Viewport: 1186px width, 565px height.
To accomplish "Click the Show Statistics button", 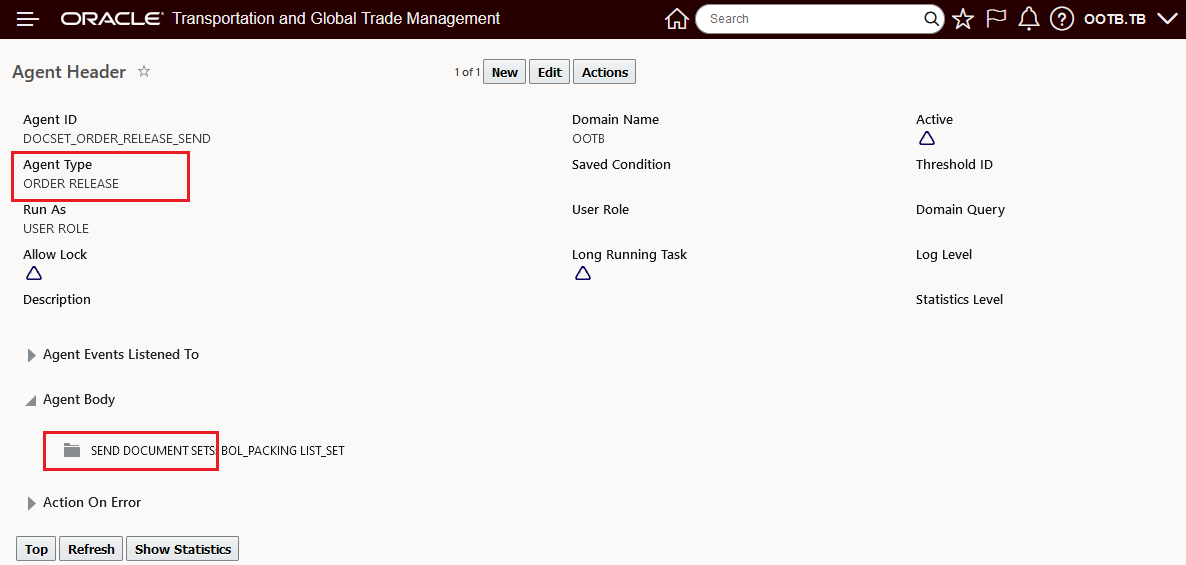I will pyautogui.click(x=183, y=549).
